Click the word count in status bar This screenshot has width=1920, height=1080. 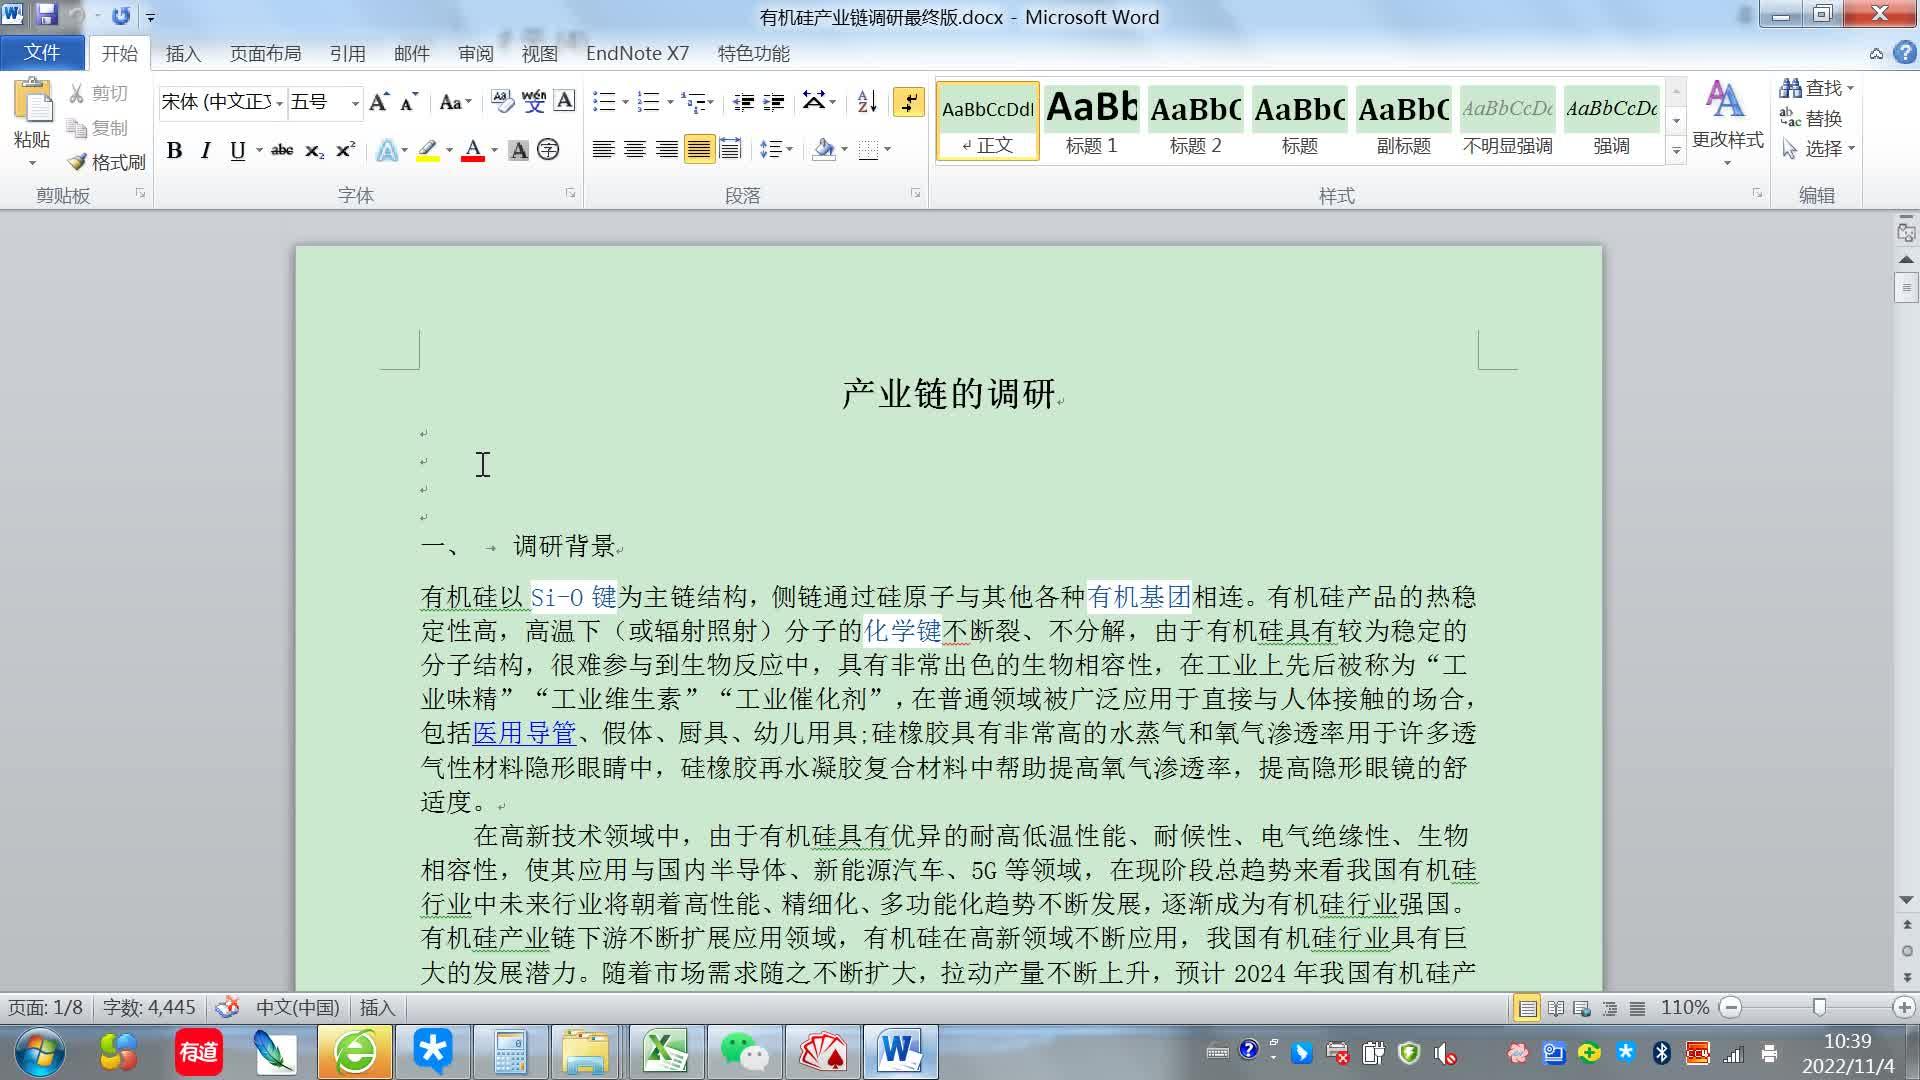(x=149, y=1007)
